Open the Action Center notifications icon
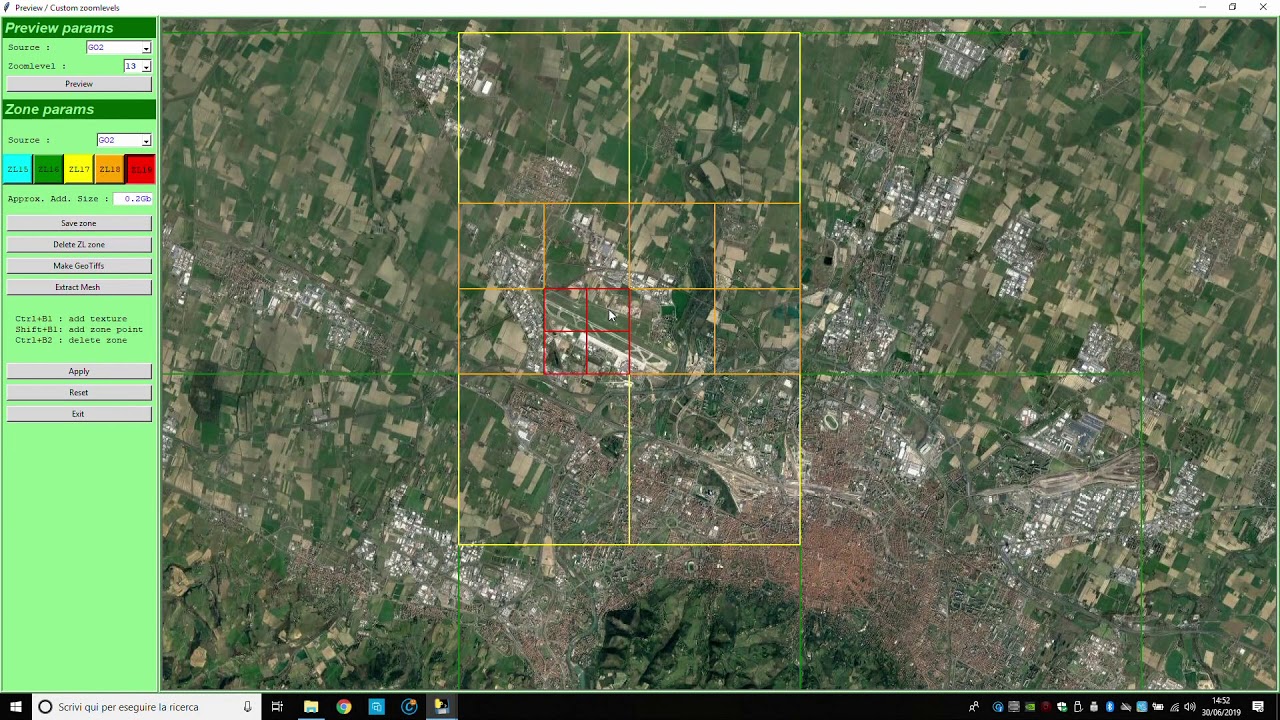1280x720 pixels. [x=1258, y=707]
